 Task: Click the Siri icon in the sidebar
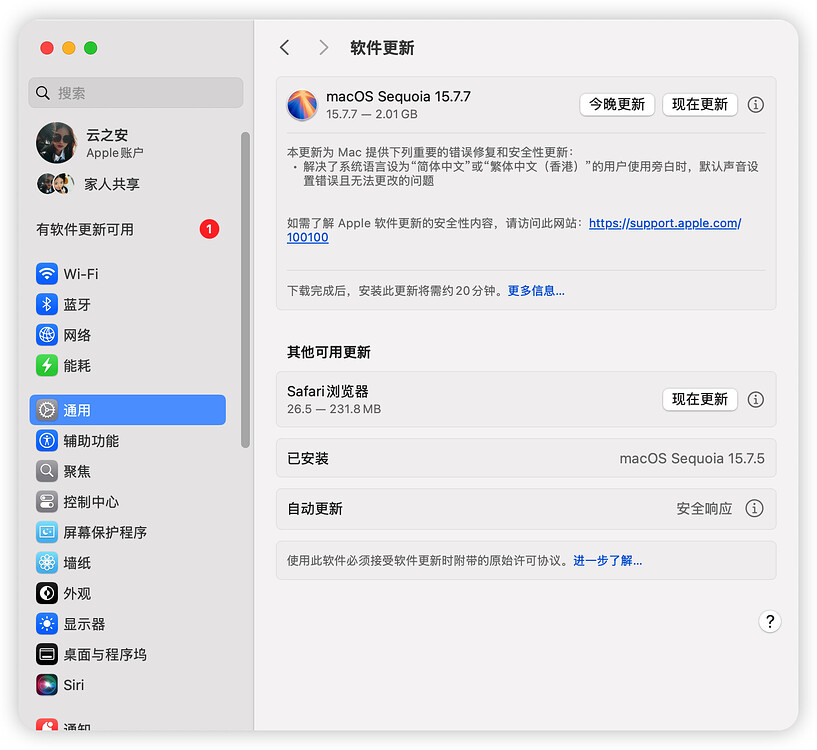47,685
